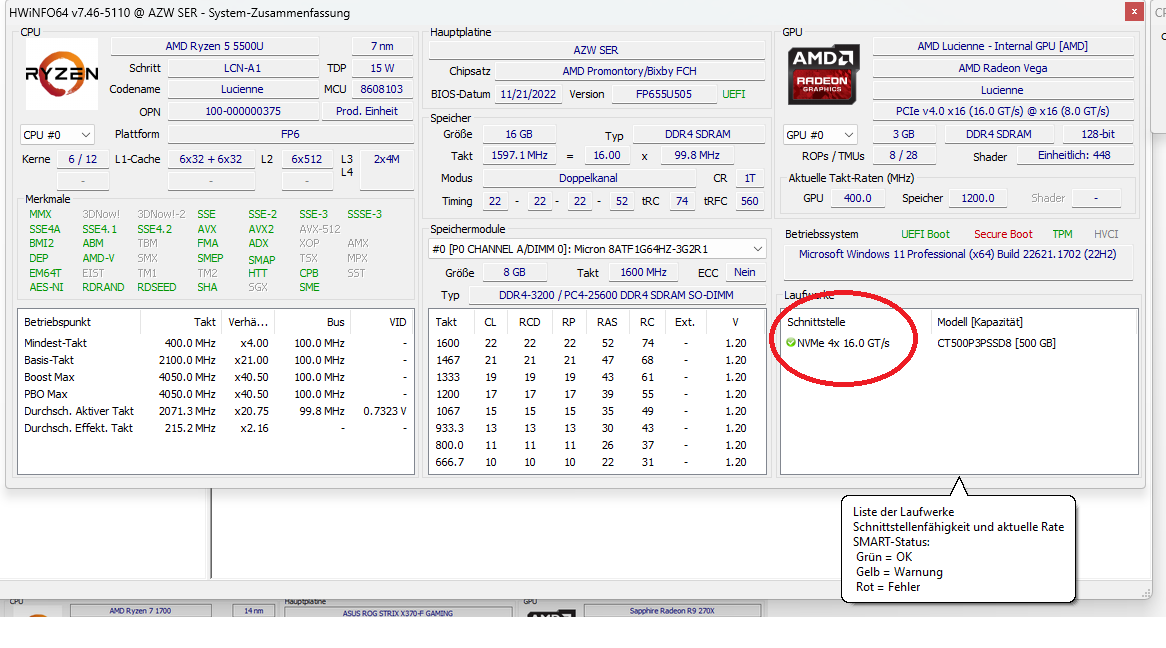Click the MCU 8608103 value
Screen dimensions: 1166x648
(382, 89)
